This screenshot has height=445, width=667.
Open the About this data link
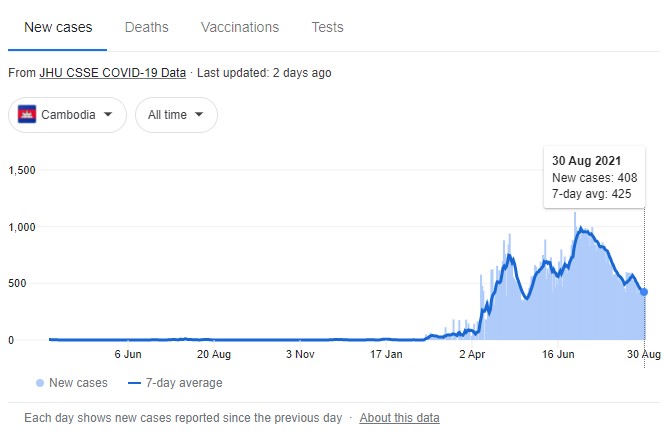[399, 418]
